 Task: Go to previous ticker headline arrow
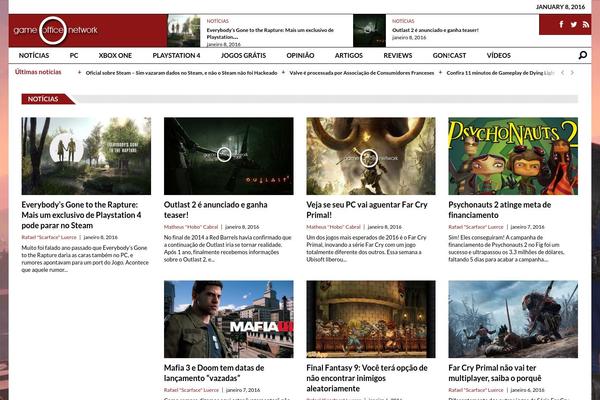(562, 72)
